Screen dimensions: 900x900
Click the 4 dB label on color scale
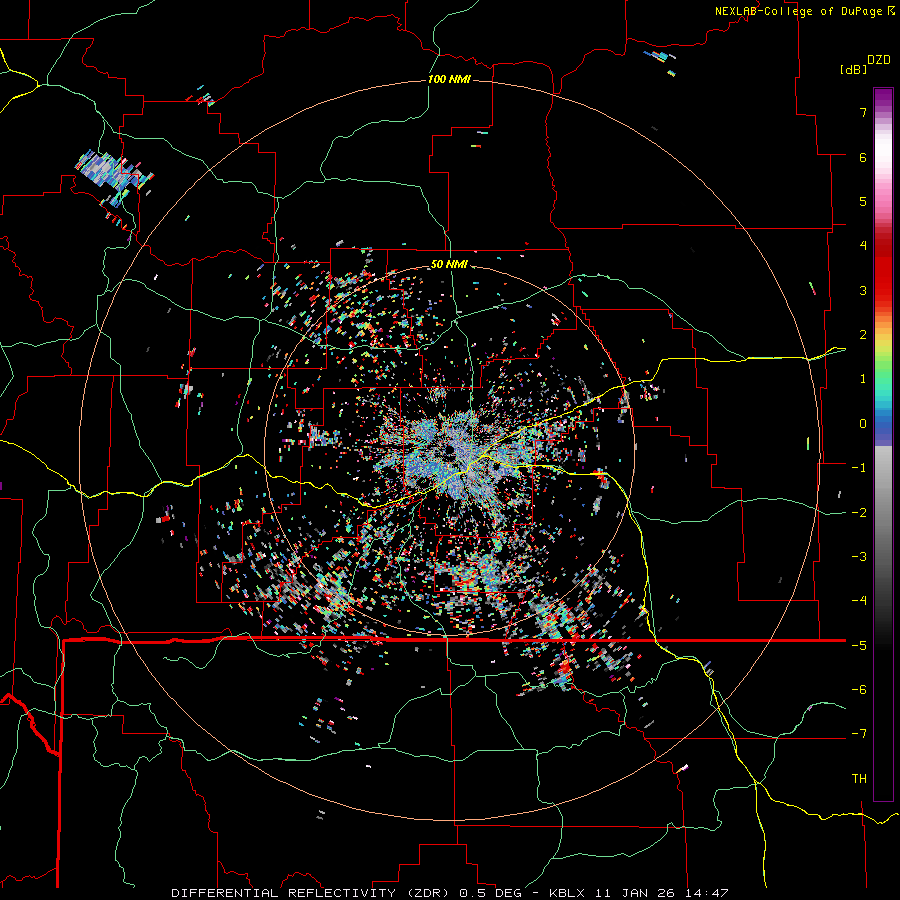click(x=863, y=246)
